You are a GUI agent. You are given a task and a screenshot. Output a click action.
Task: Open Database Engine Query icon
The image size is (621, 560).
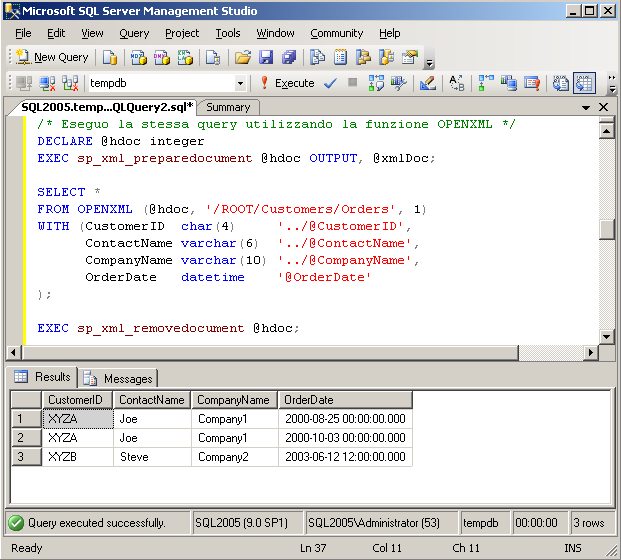coord(110,57)
